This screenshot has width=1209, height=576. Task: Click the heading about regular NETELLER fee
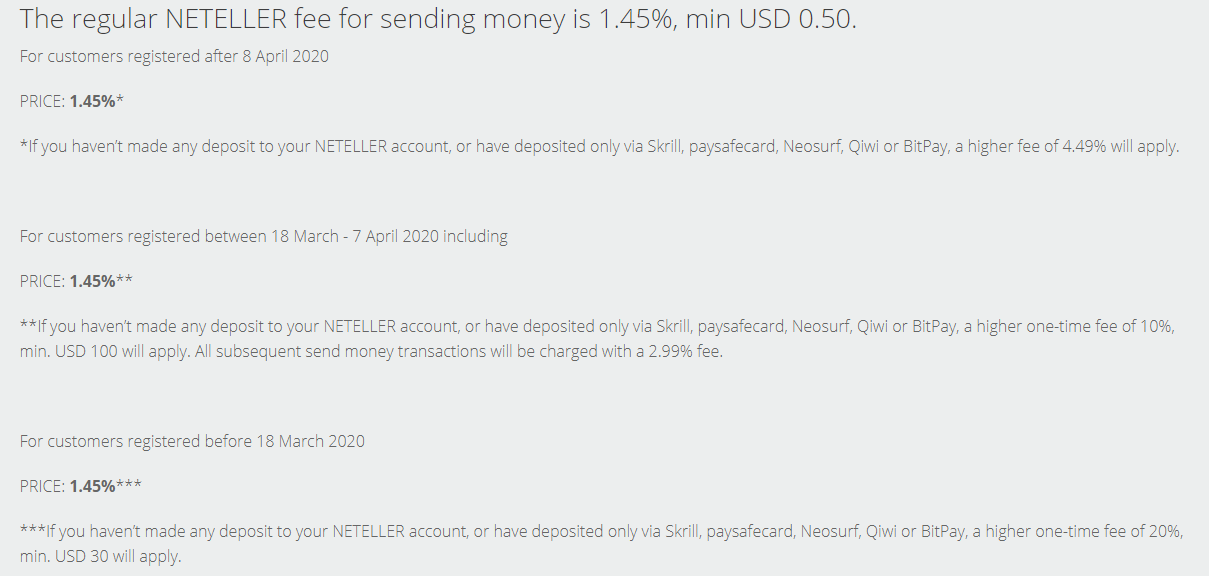click(438, 20)
